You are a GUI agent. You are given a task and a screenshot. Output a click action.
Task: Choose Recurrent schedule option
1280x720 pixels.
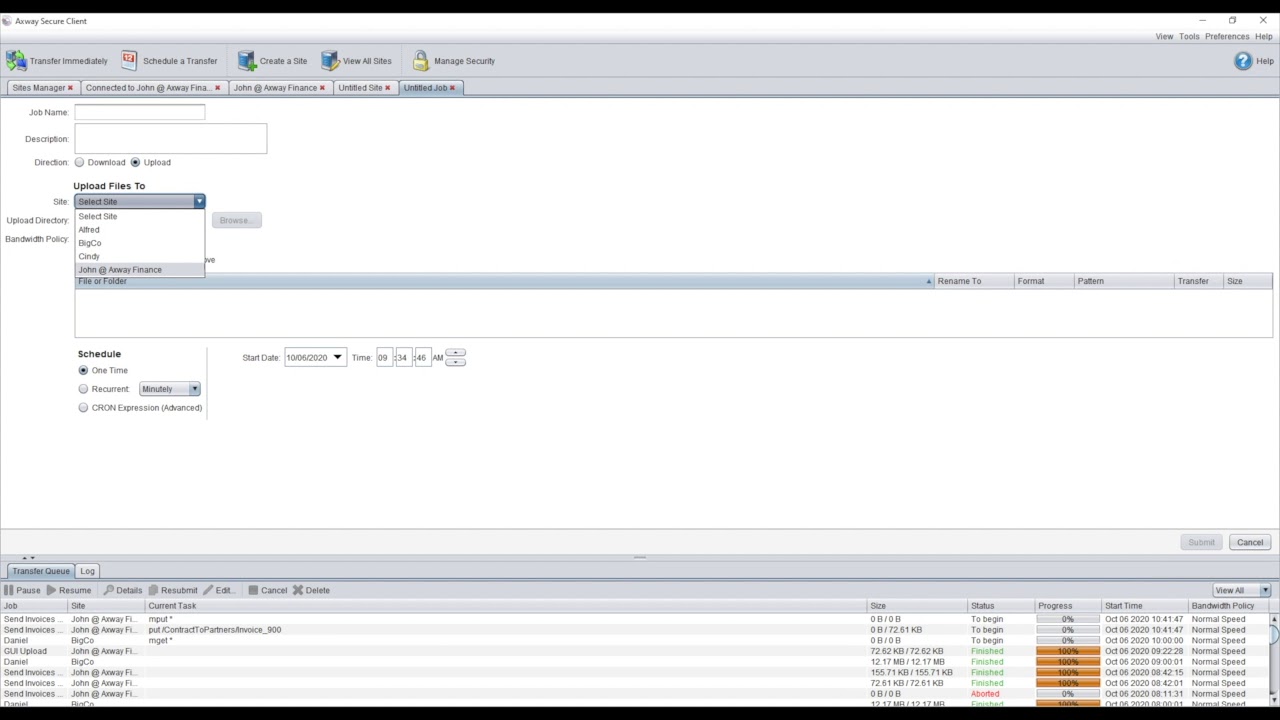[83, 389]
